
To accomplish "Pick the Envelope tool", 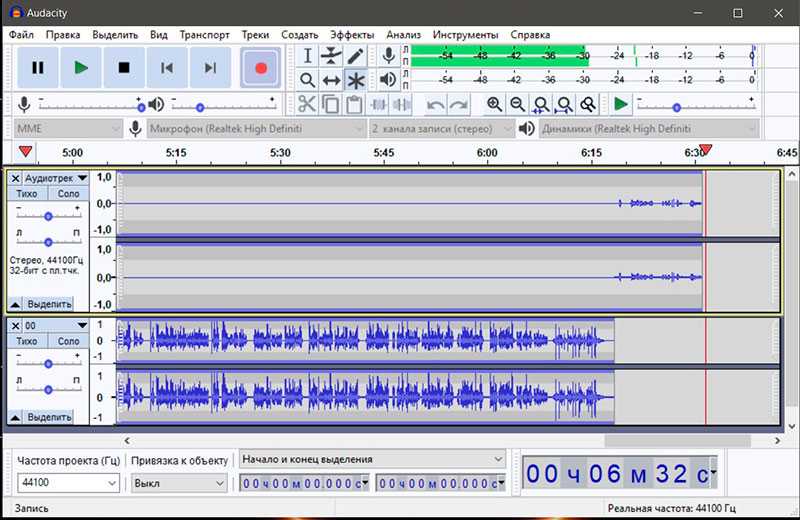I will click(x=331, y=56).
